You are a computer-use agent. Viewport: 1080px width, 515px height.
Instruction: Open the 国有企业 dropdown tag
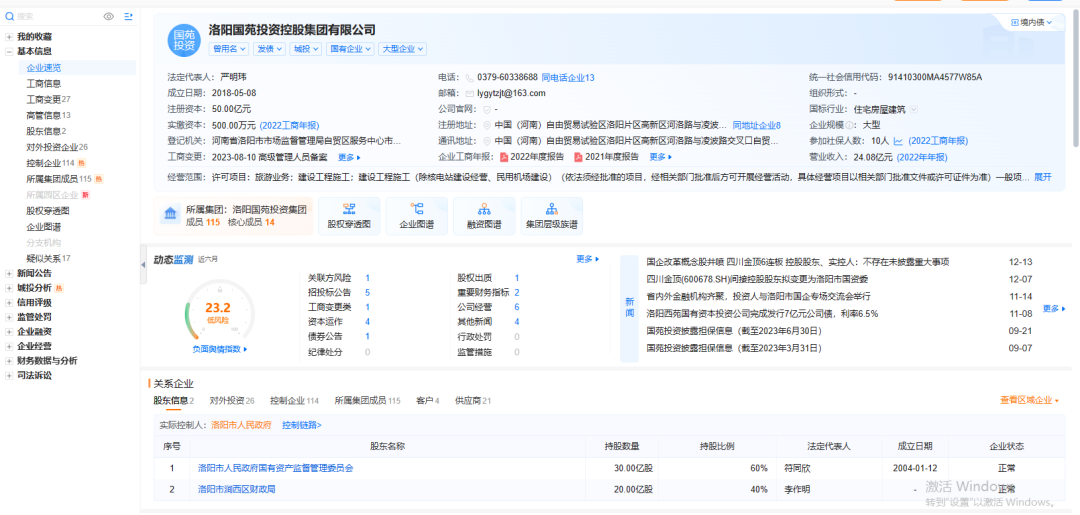coord(349,49)
